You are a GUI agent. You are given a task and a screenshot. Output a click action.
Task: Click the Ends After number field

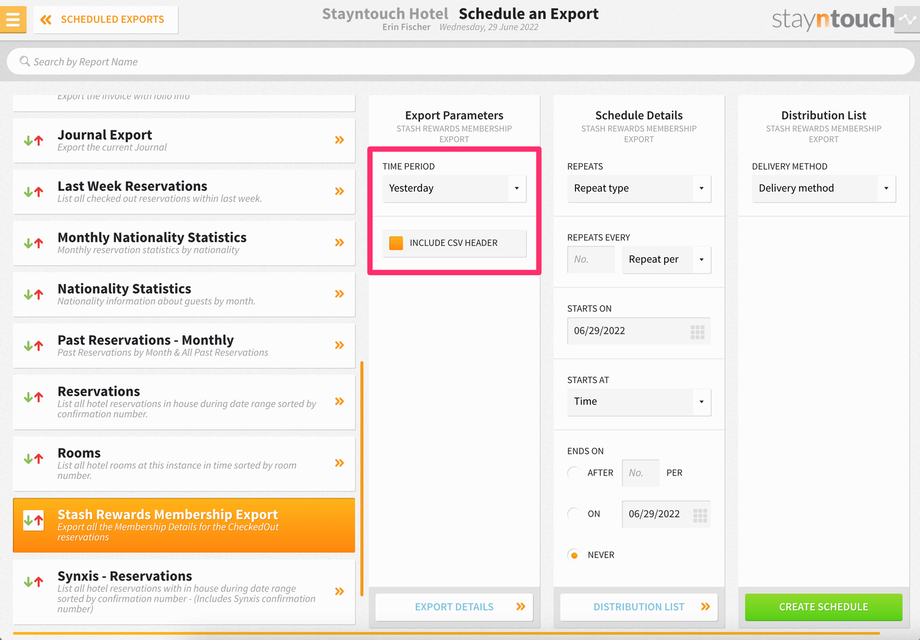641,473
